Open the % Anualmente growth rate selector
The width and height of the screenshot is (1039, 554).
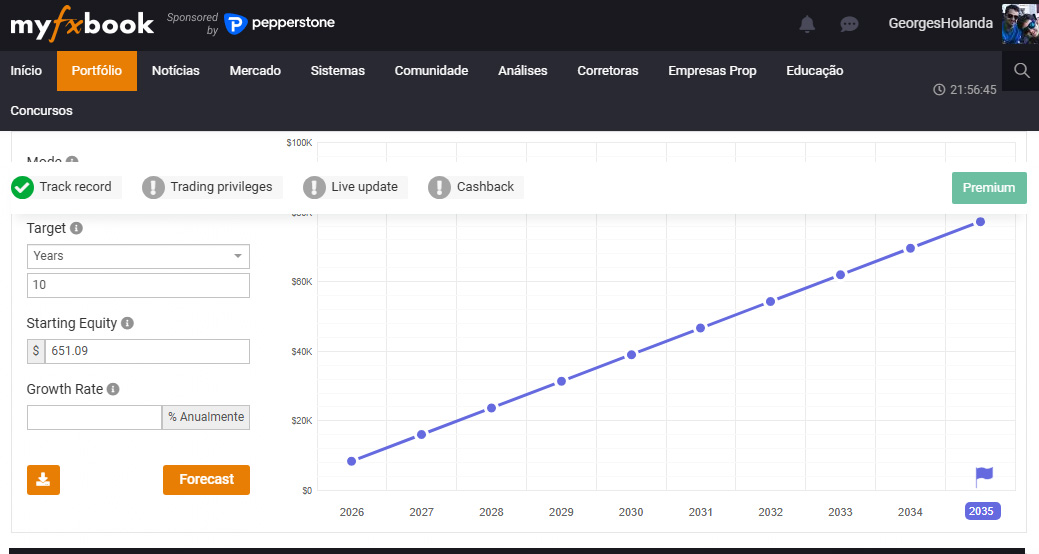pyautogui.click(x=206, y=417)
